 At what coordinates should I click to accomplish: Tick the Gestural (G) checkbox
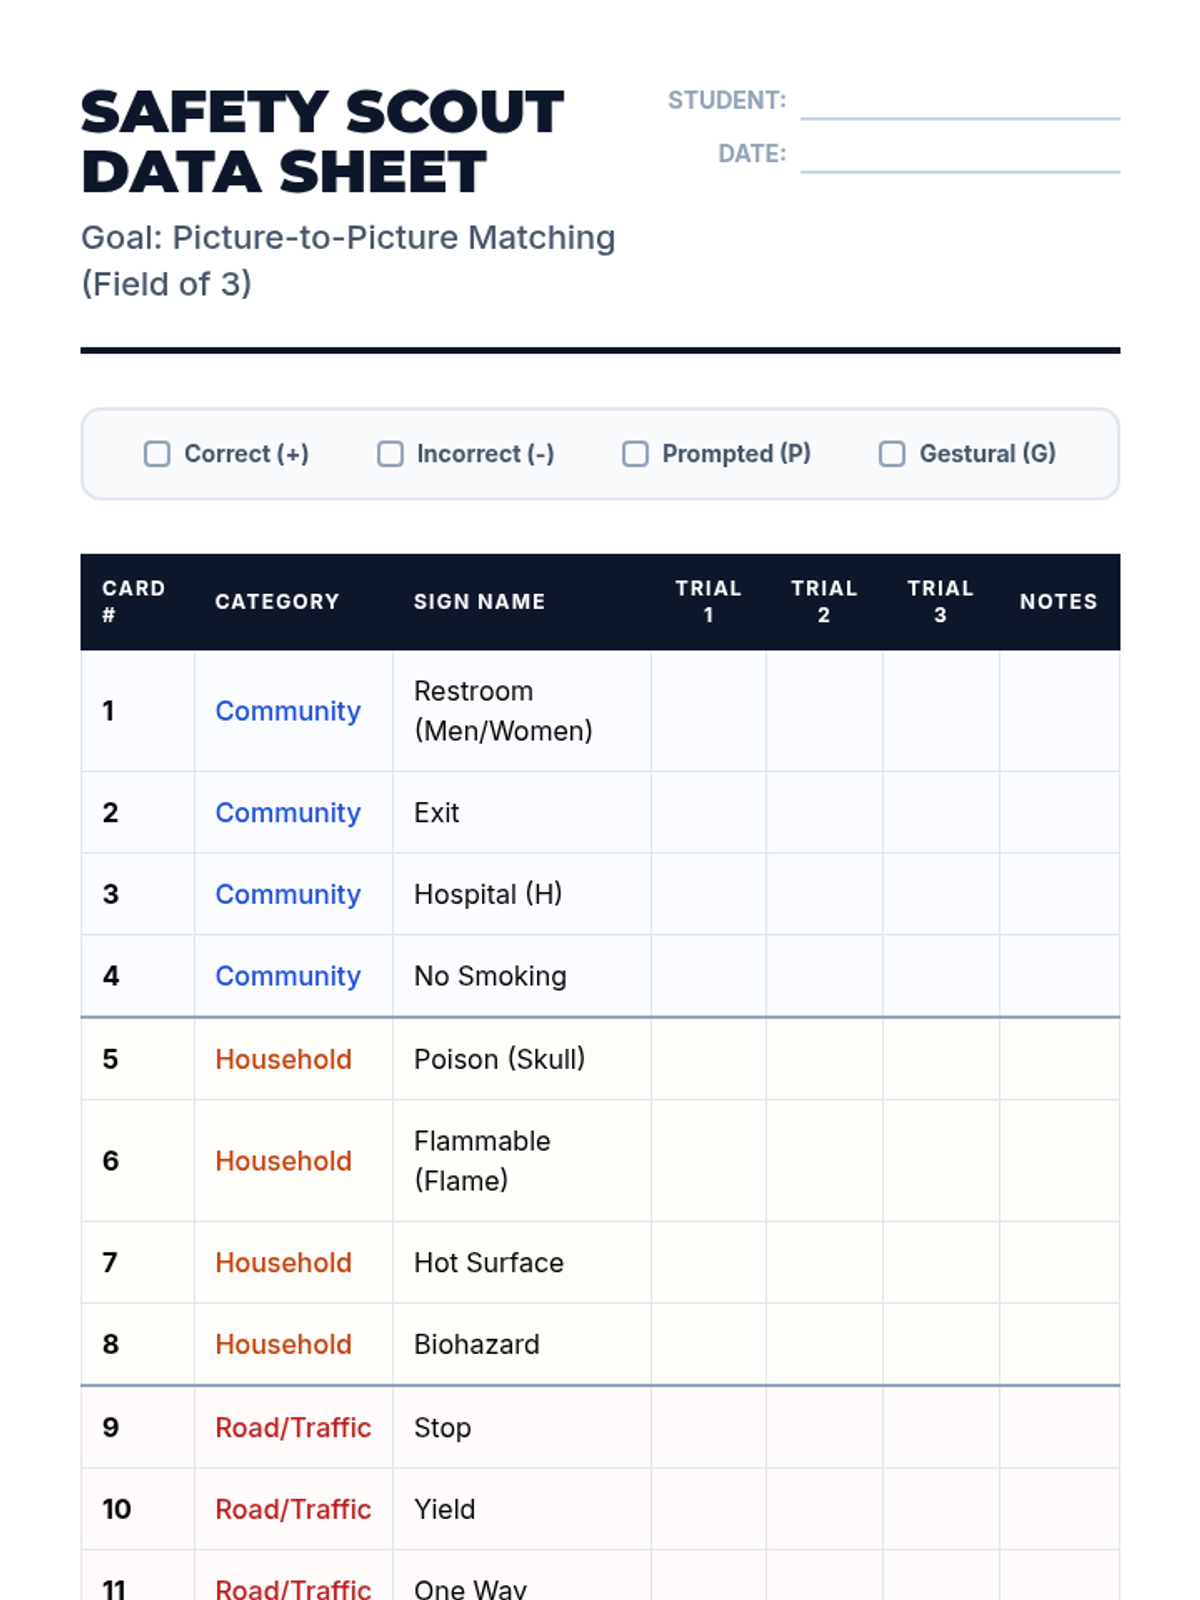[892, 454]
